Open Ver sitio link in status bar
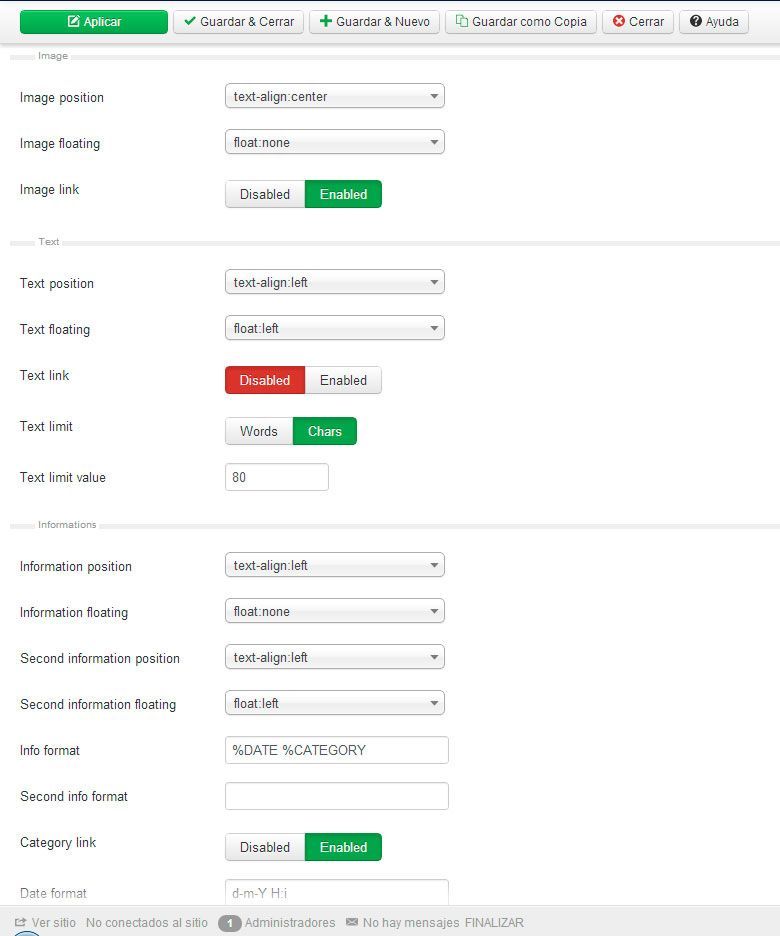780x936 pixels. (x=53, y=923)
